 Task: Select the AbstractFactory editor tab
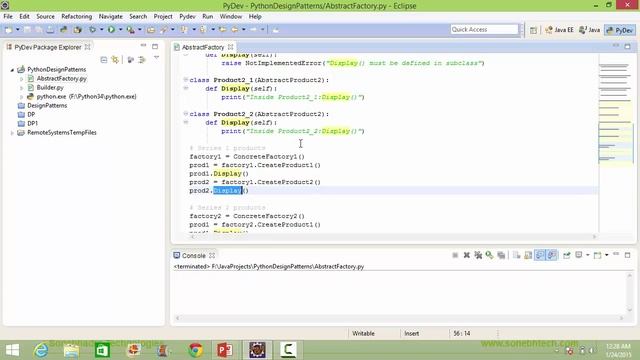tap(203, 47)
